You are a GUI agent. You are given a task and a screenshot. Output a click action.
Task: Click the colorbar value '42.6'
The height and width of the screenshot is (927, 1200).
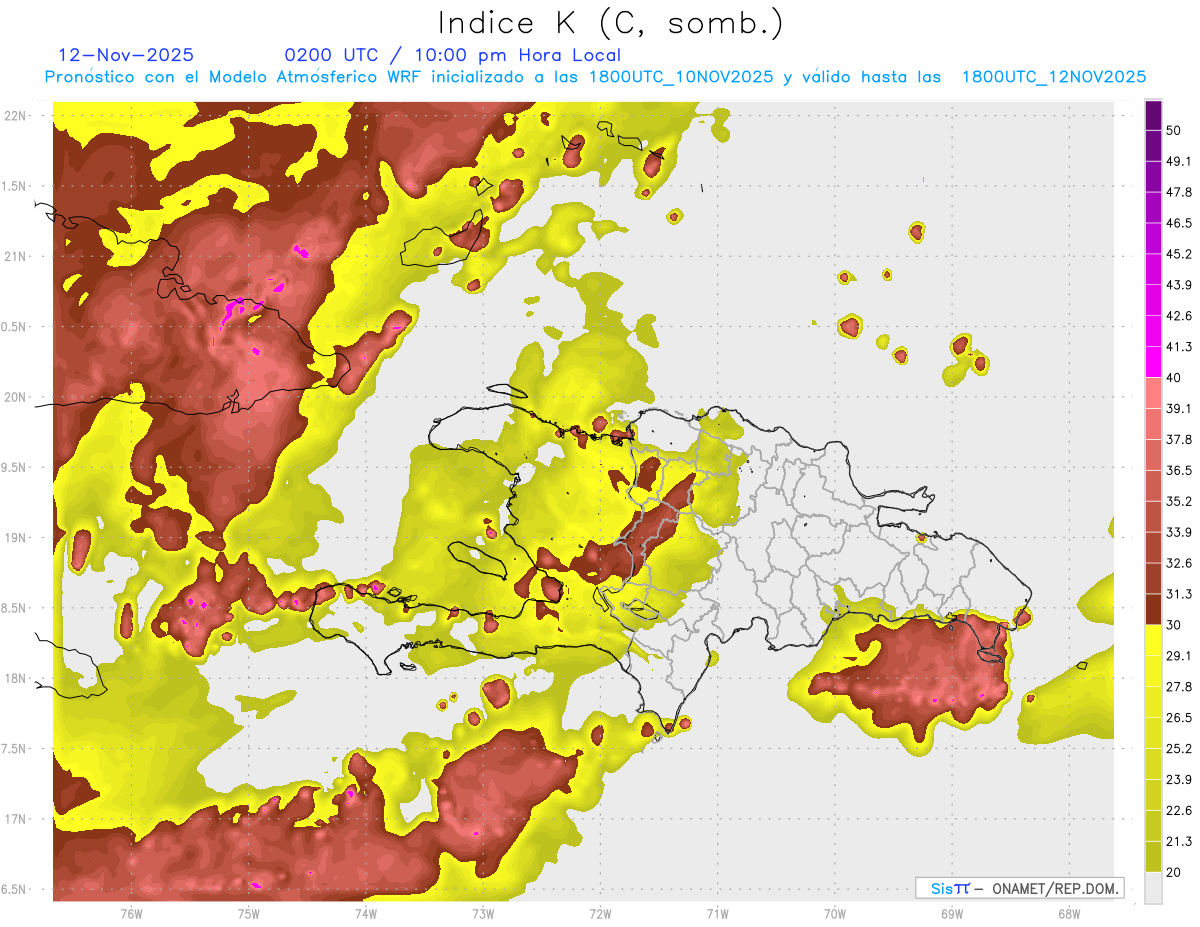[x=1178, y=316]
